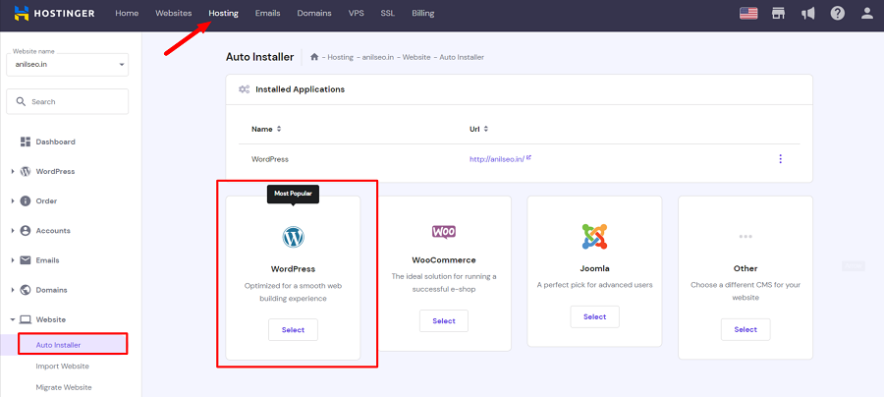Open the top Emails menu
Image resolution: width=884 pixels, height=397 pixels.
pos(267,13)
